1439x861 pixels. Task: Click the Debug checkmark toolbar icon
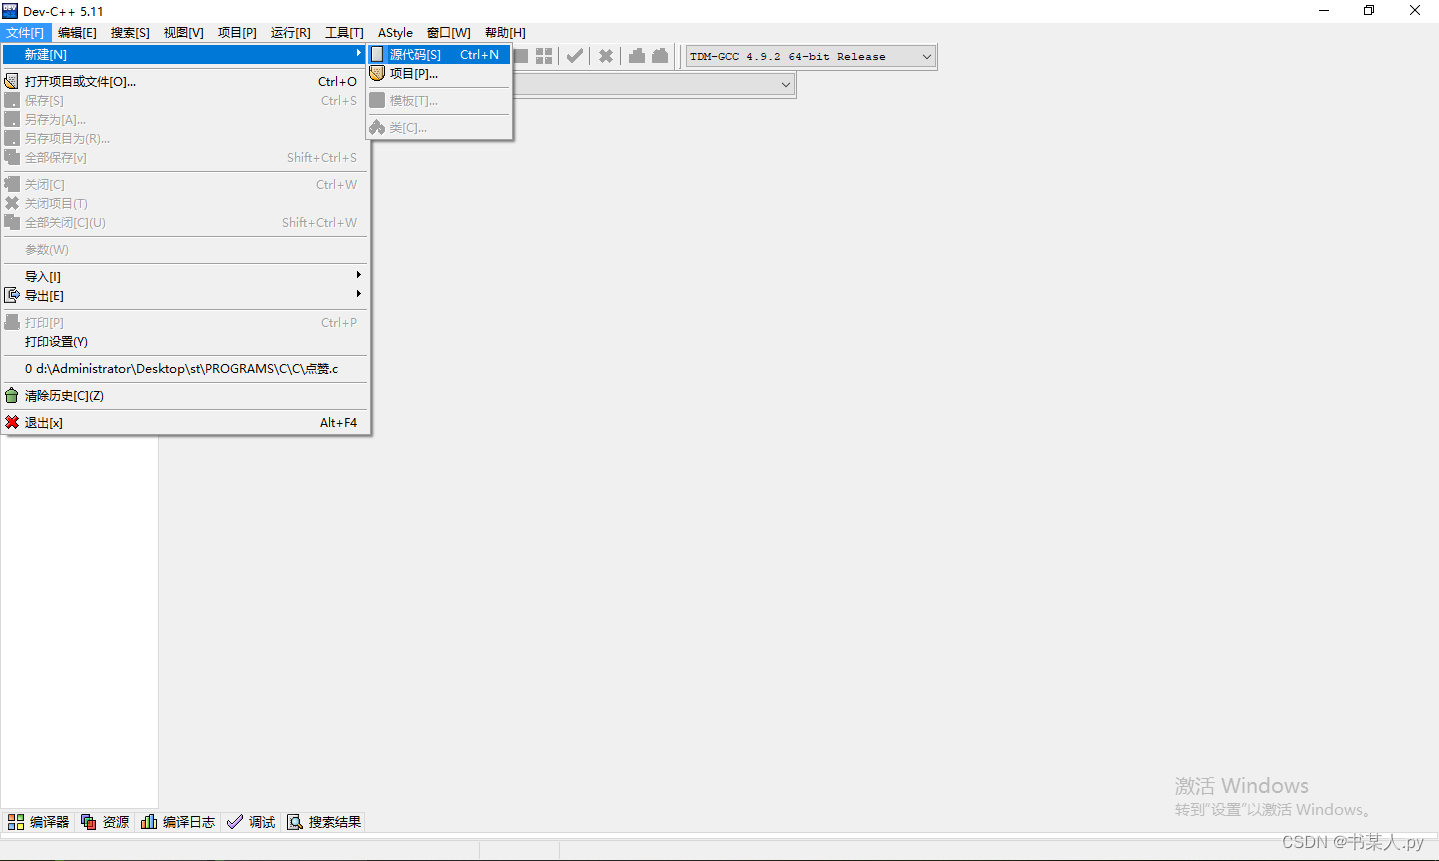click(575, 56)
